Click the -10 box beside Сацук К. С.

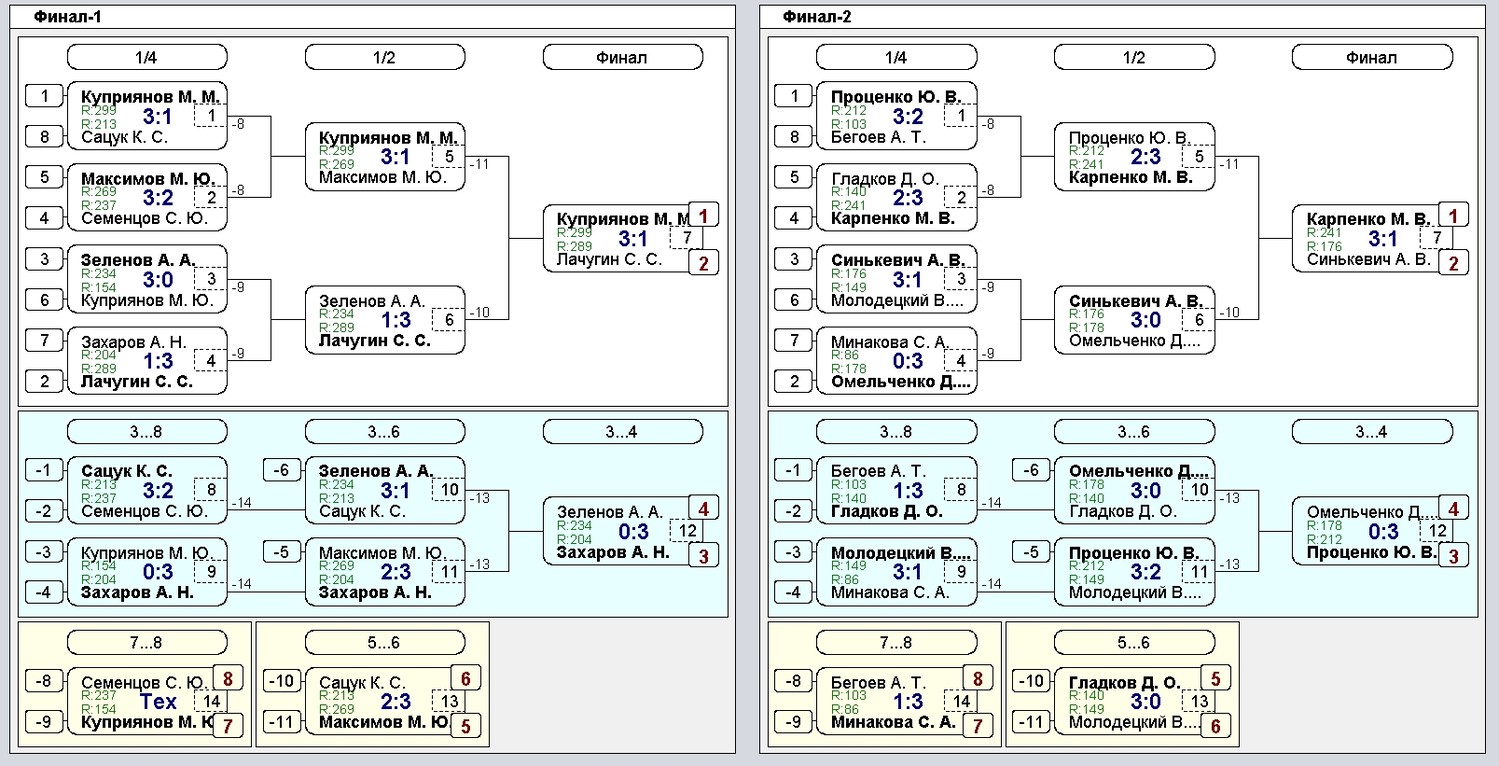pyautogui.click(x=282, y=681)
